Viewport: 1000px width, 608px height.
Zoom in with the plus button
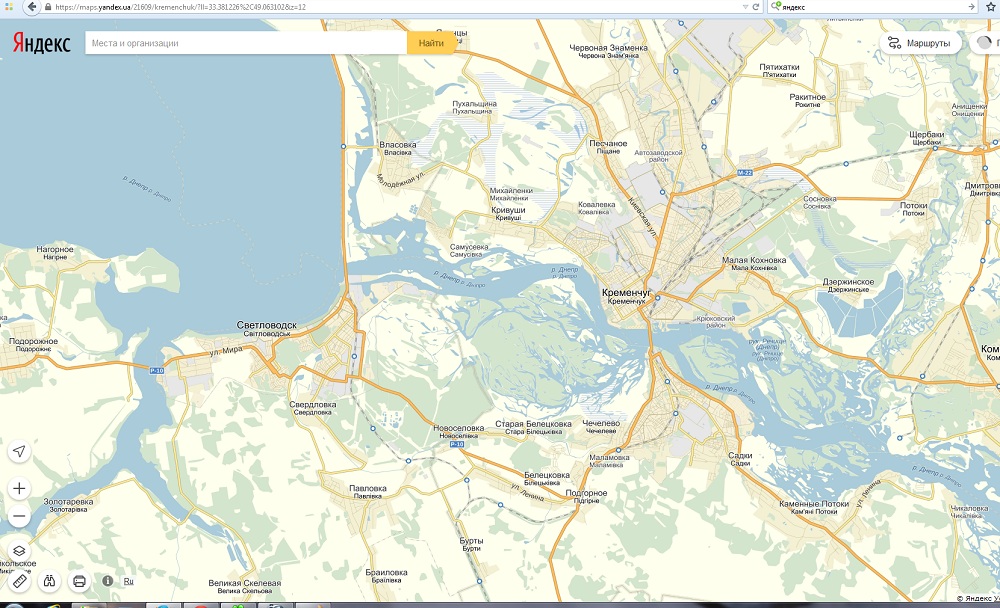click(19, 489)
